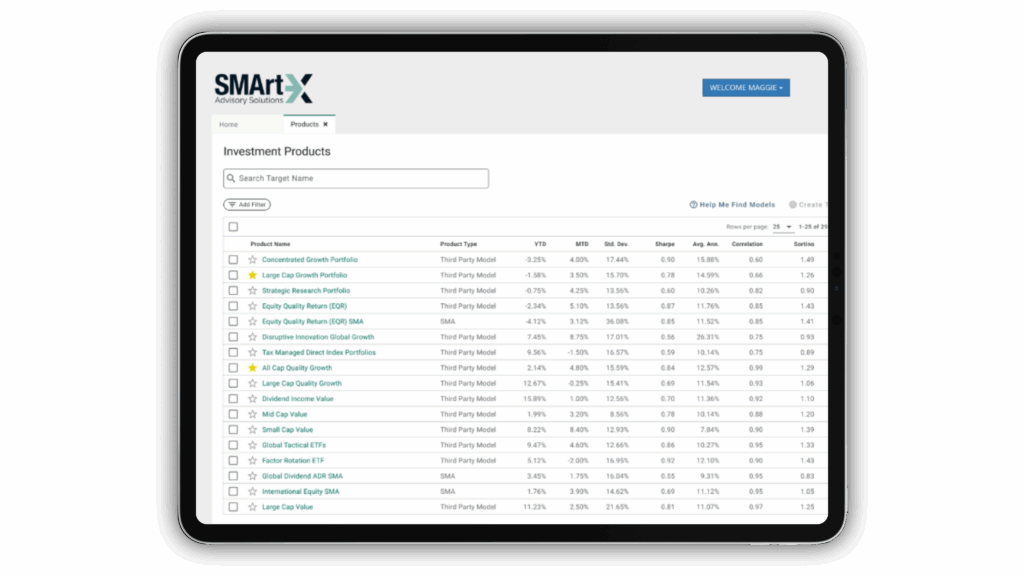Star the Dividend Income Value product

click(253, 398)
